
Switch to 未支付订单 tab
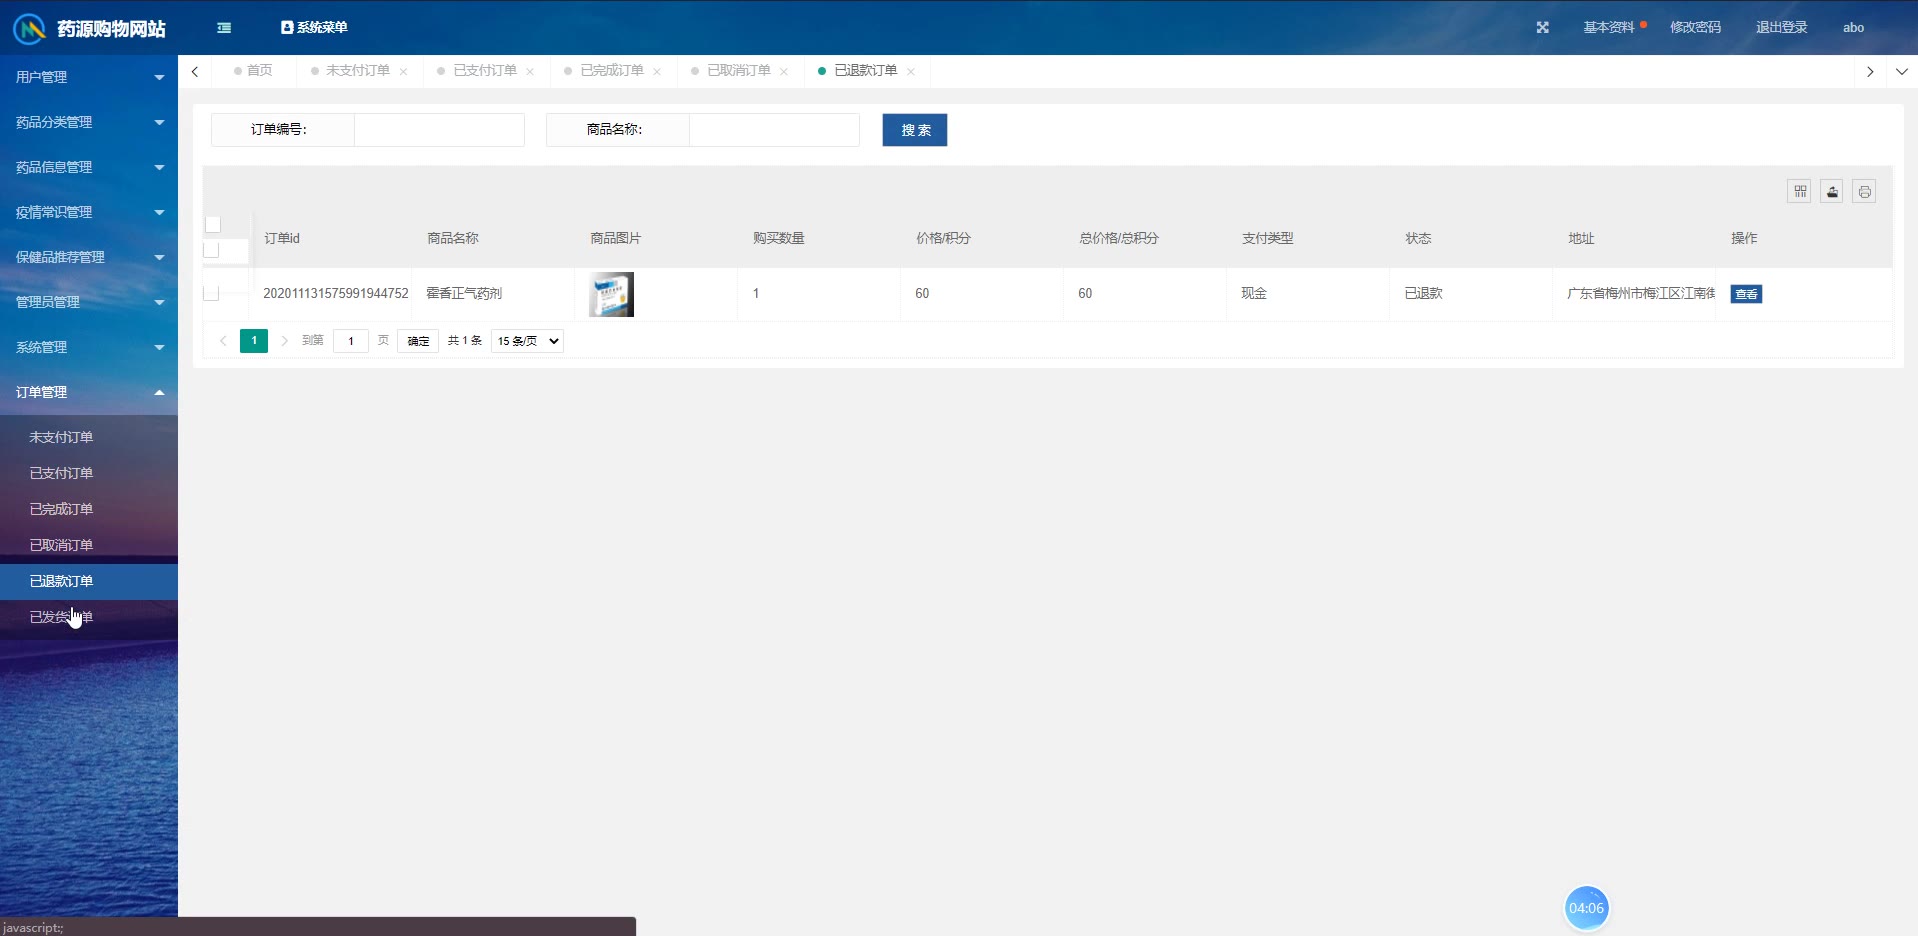tap(357, 71)
